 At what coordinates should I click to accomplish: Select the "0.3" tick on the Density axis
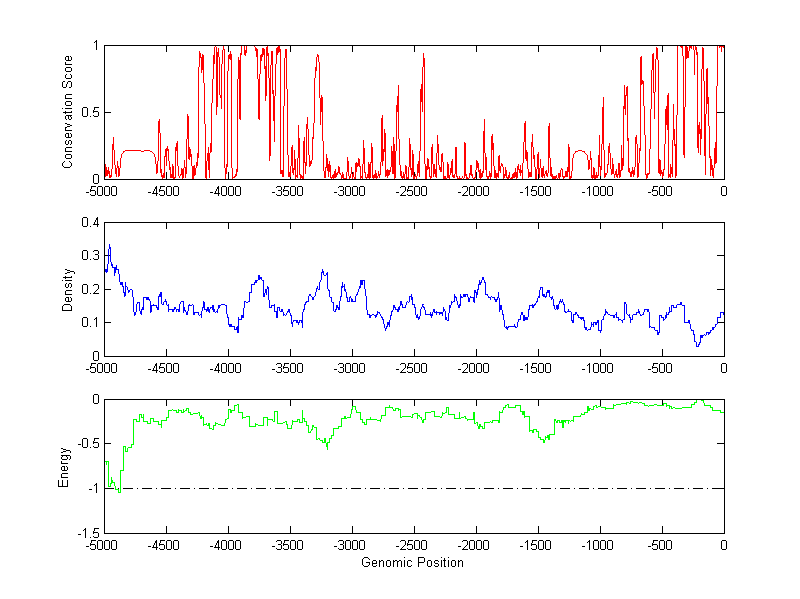click(90, 256)
